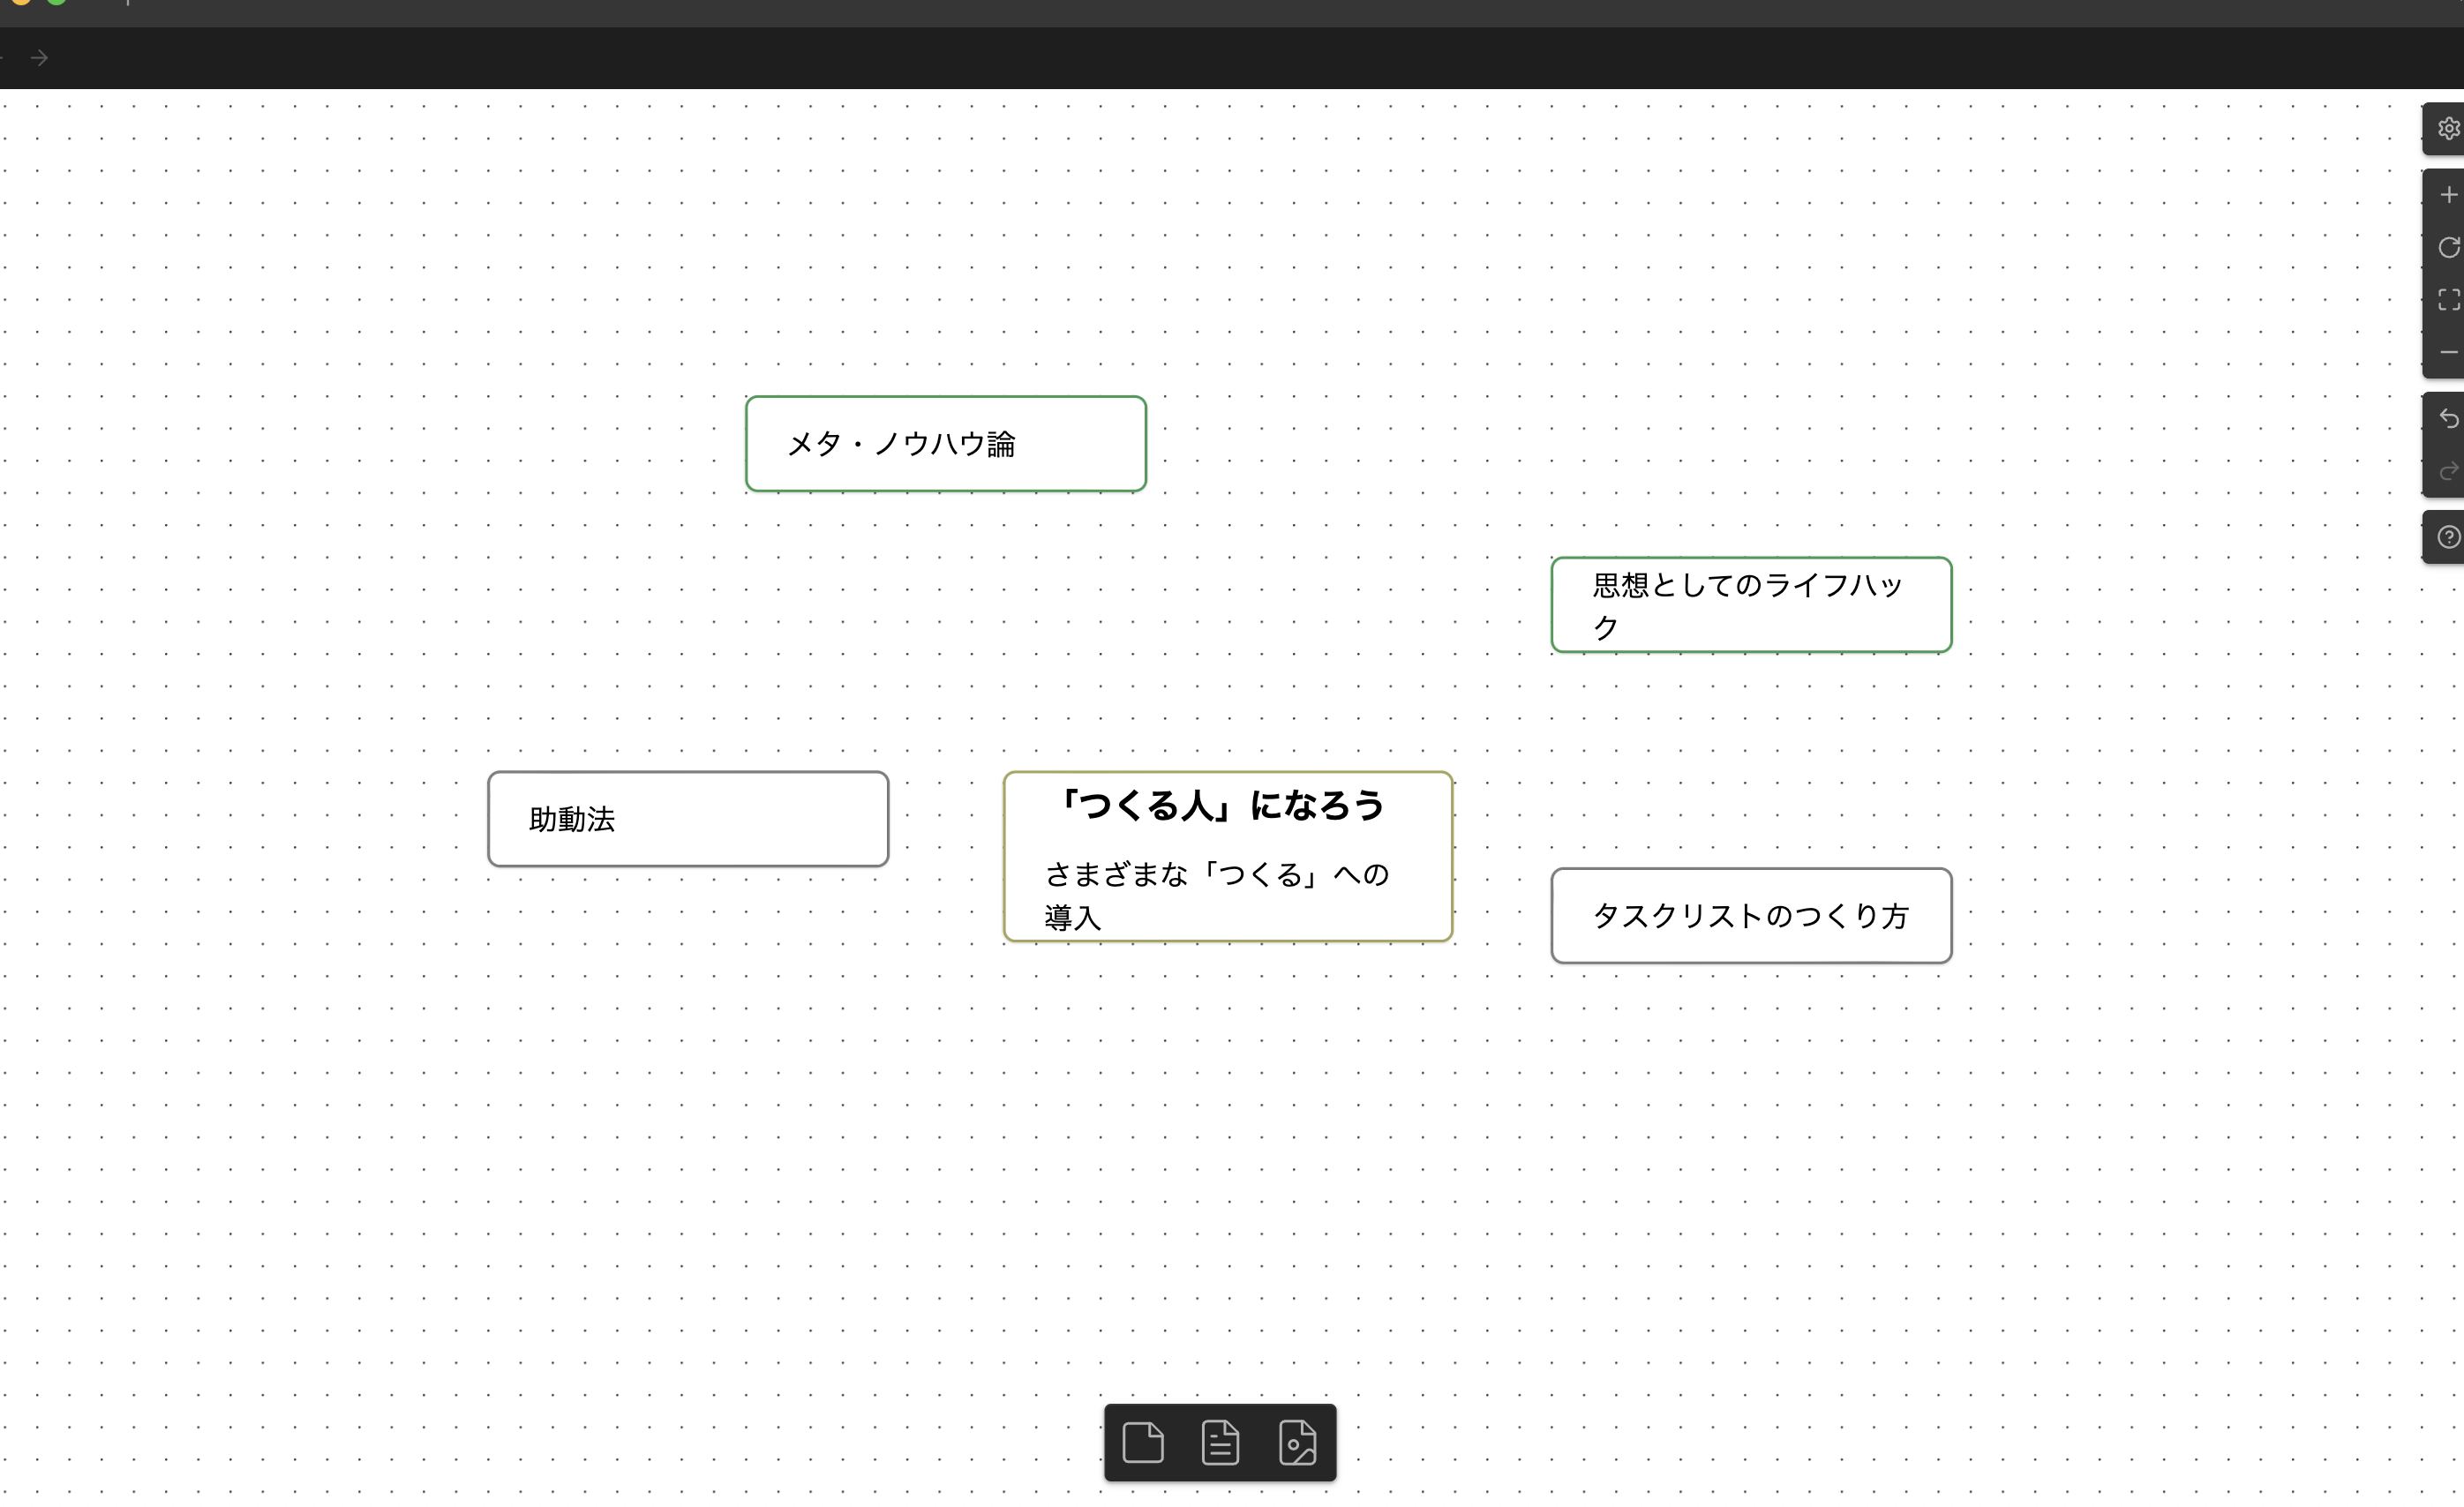
Task: Zoom to fit all cards
Action: (x=2449, y=299)
